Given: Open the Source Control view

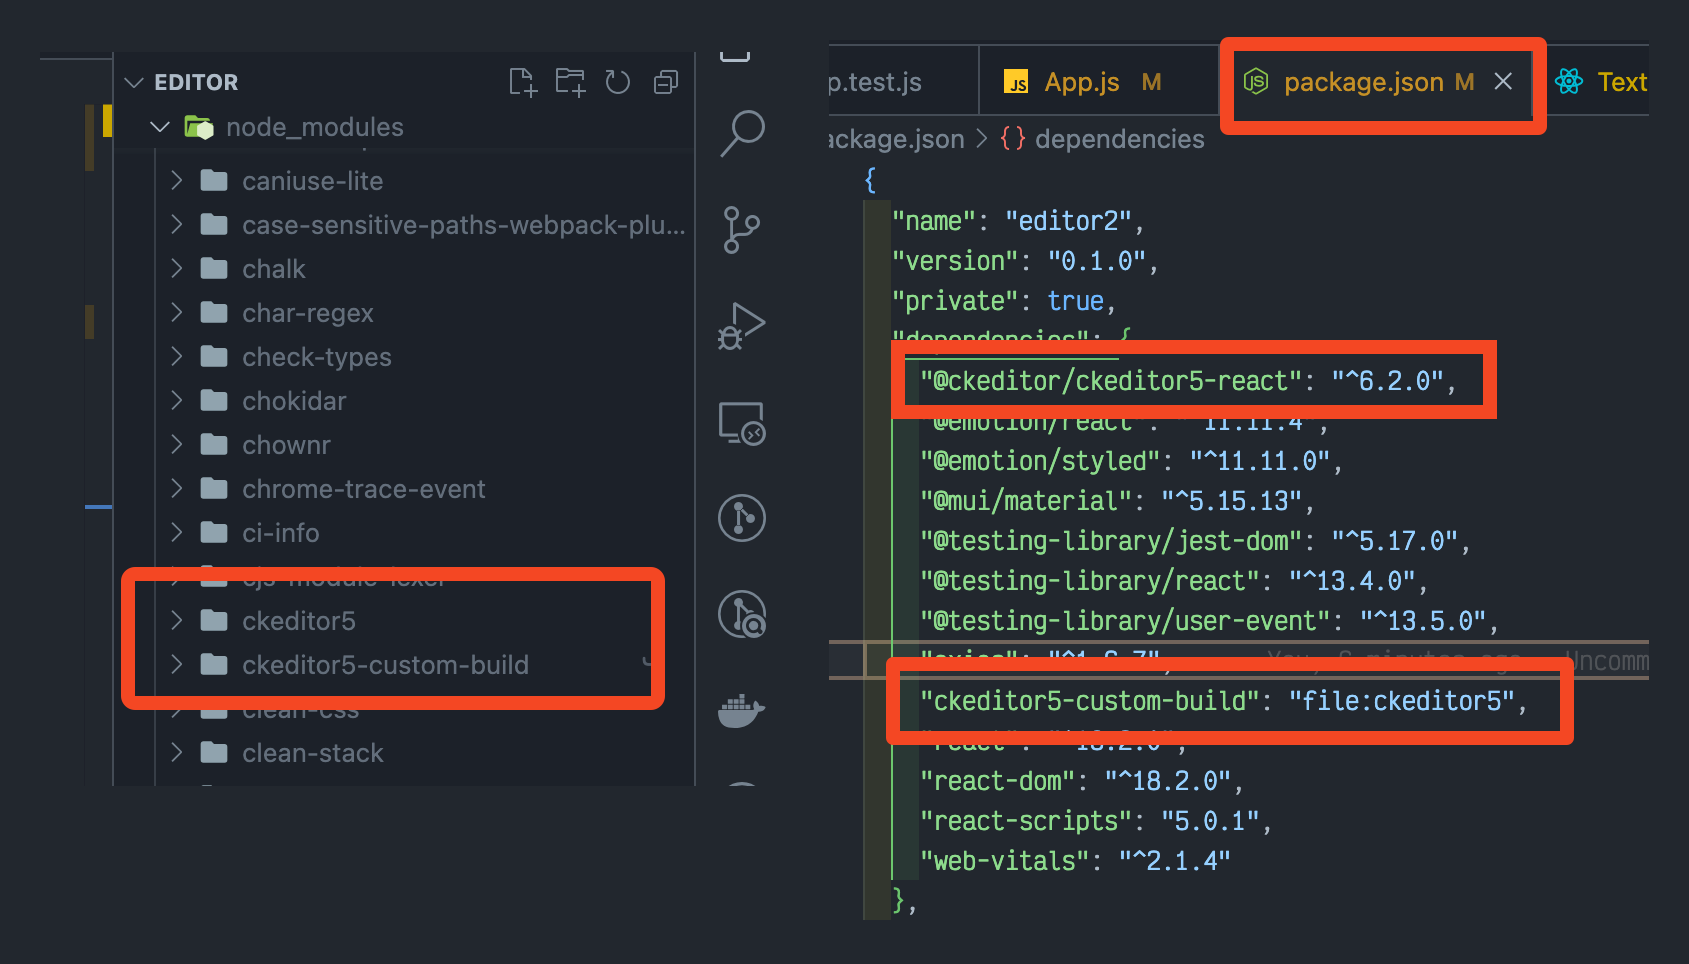Looking at the screenshot, I should coord(742,230).
